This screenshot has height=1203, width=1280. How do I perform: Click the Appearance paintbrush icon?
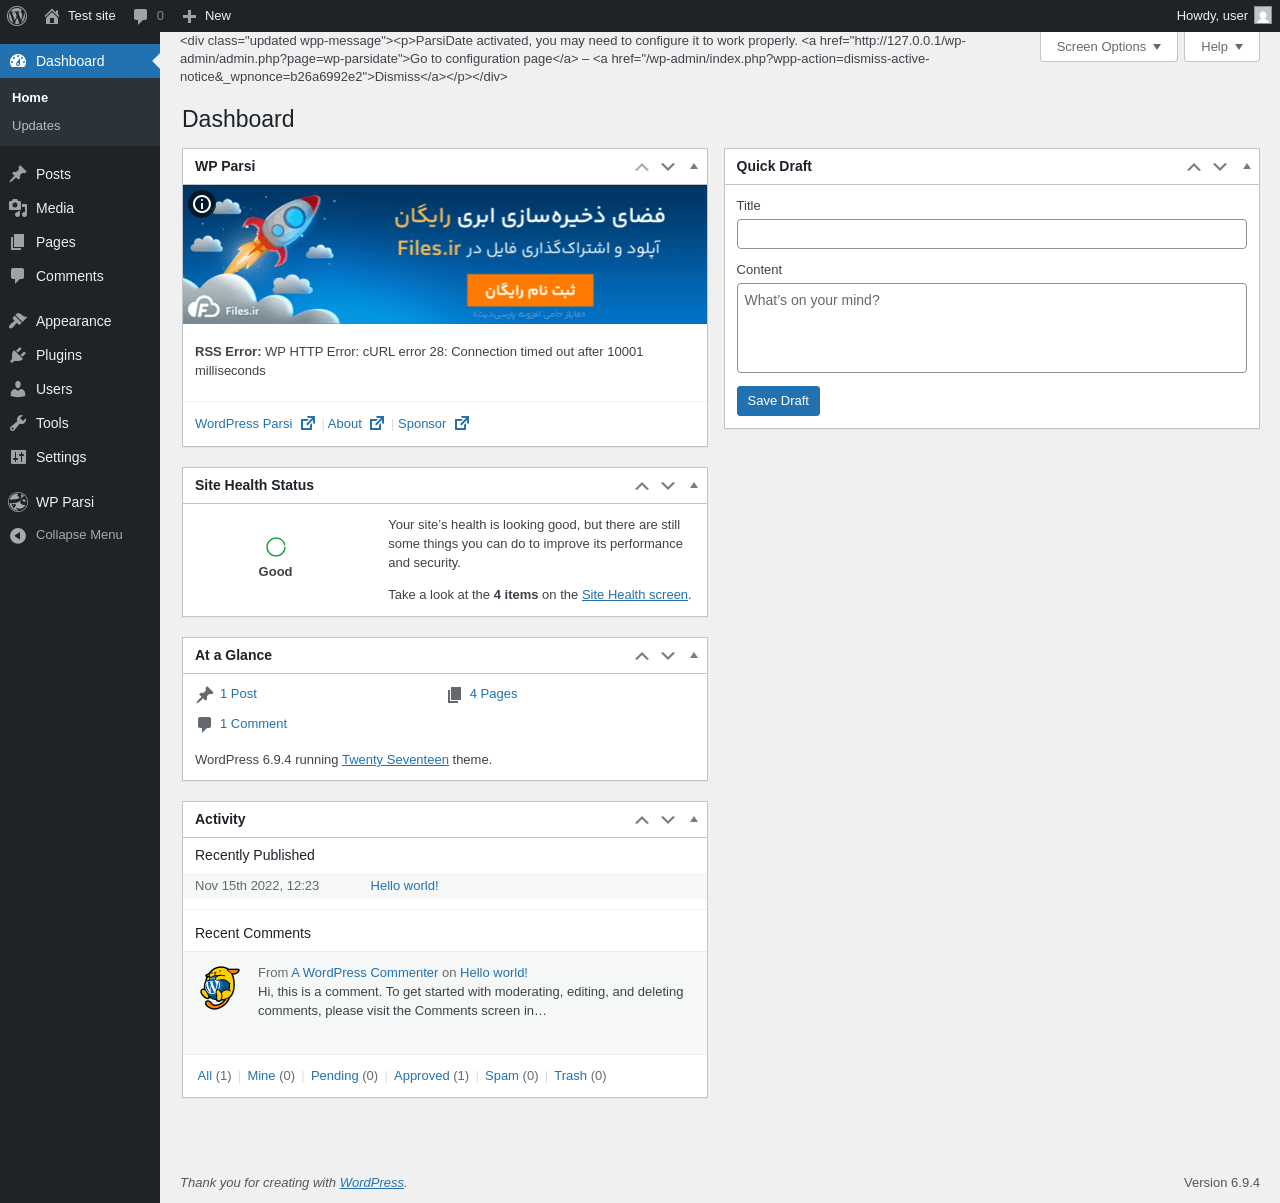tap(18, 321)
